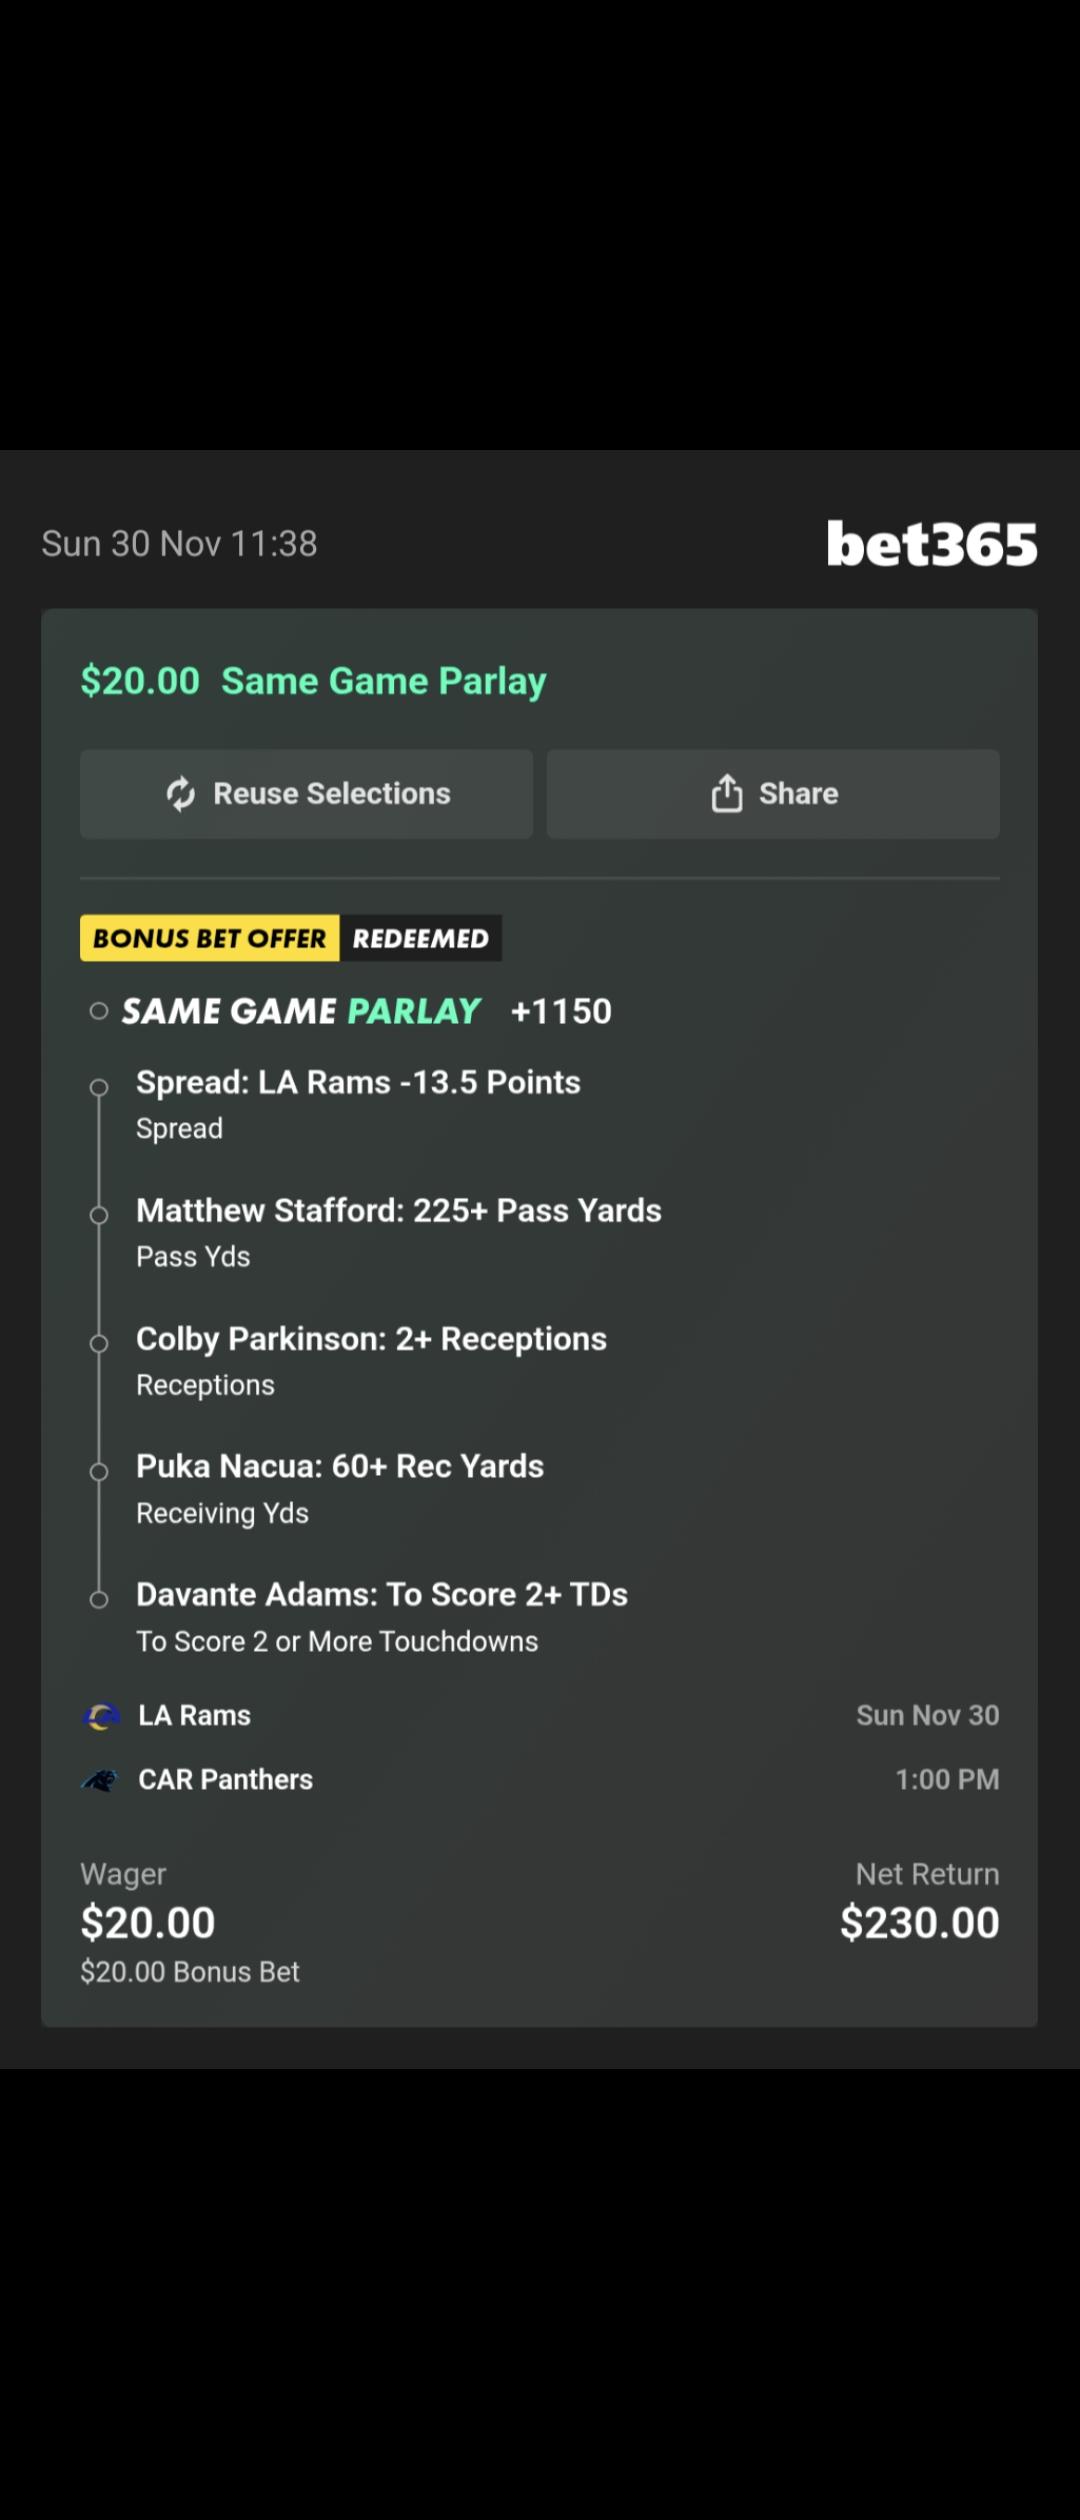Tap the Redeemed status badge
This screenshot has height=2520, width=1080.
(x=420, y=939)
